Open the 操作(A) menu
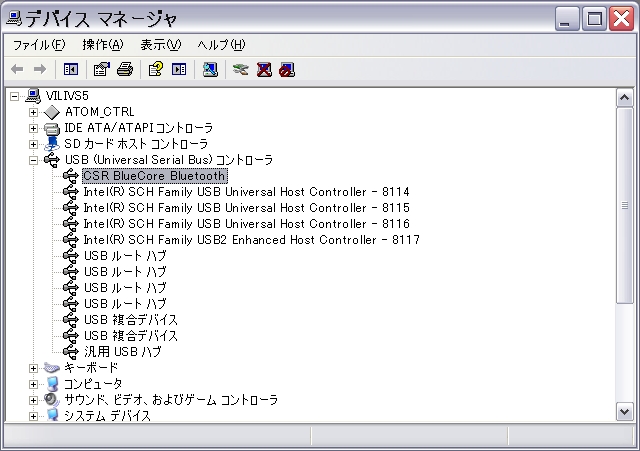Image resolution: width=640 pixels, height=451 pixels. [x=102, y=45]
